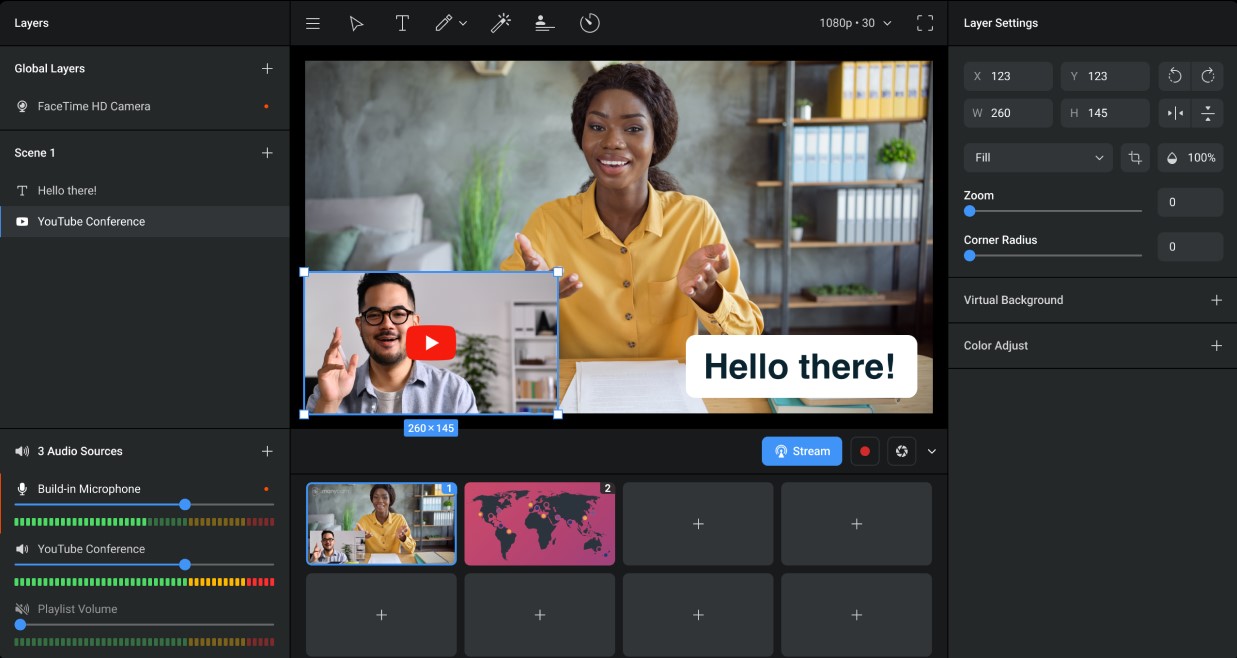Open the hamburger menu in the top toolbar
Image resolution: width=1237 pixels, height=658 pixels.
(313, 23)
